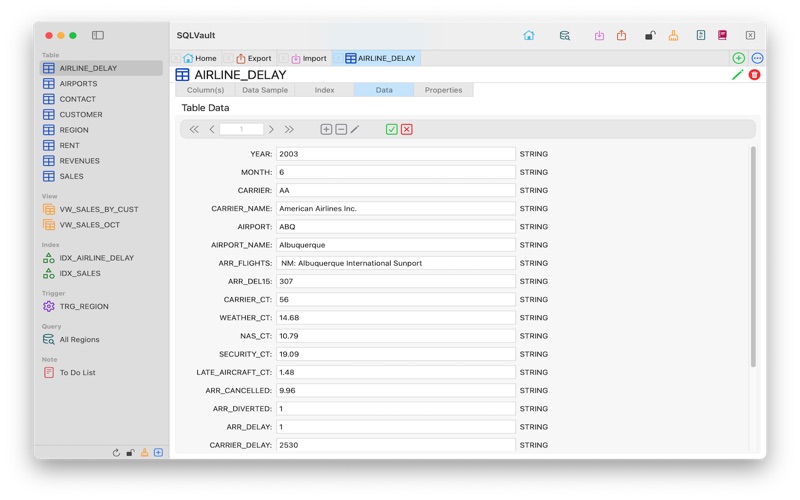The width and height of the screenshot is (800, 500).
Task: Click the orange brush icon at sidebar bottom
Action: [144, 453]
